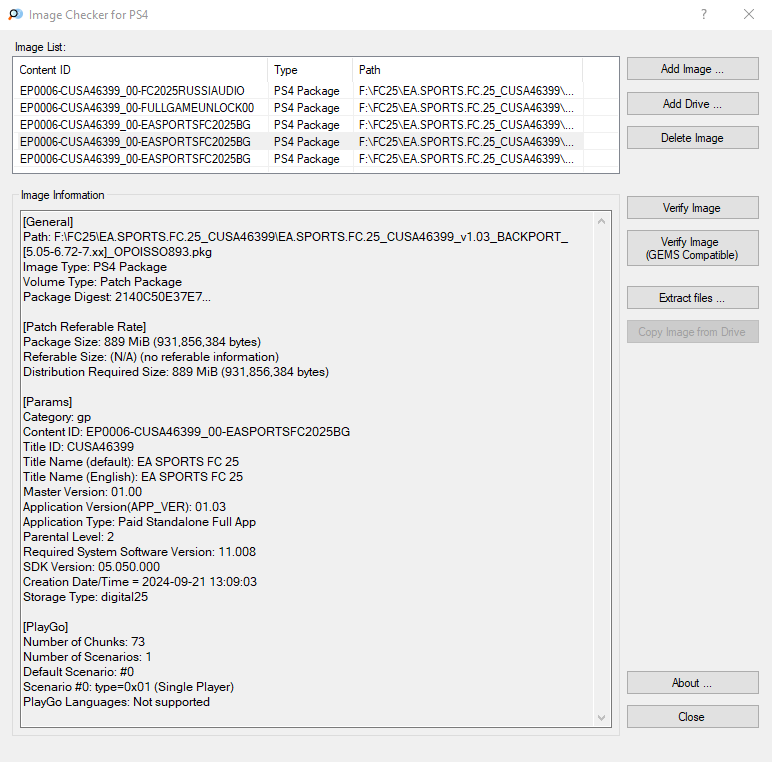
Task: Click Verify Image button
Action: (692, 208)
